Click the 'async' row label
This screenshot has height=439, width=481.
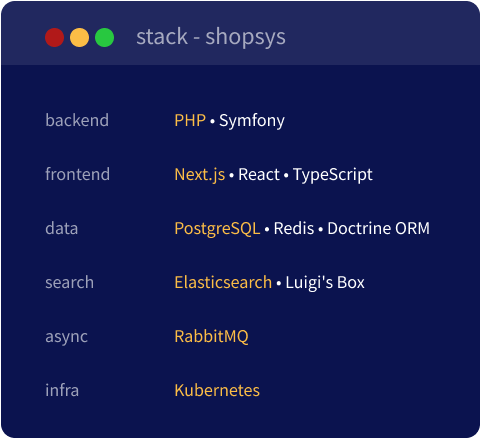coord(66,337)
